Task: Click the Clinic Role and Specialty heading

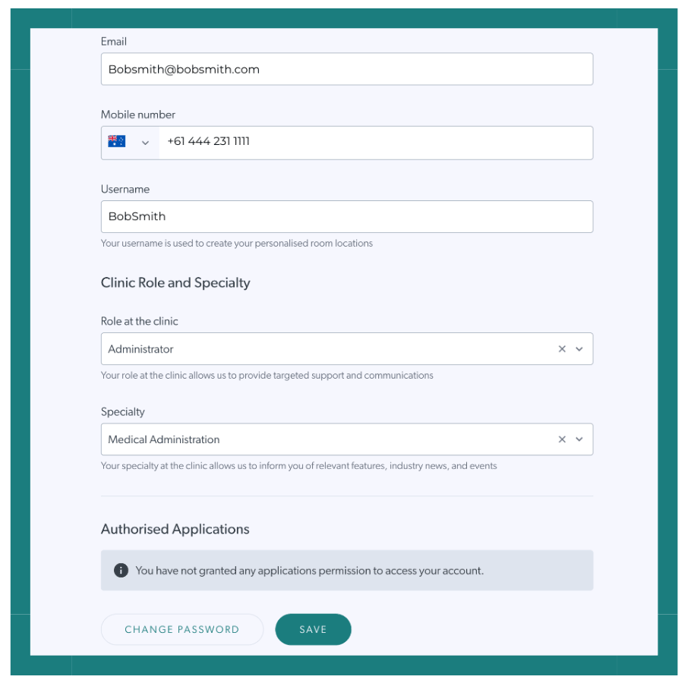Action: click(x=176, y=283)
